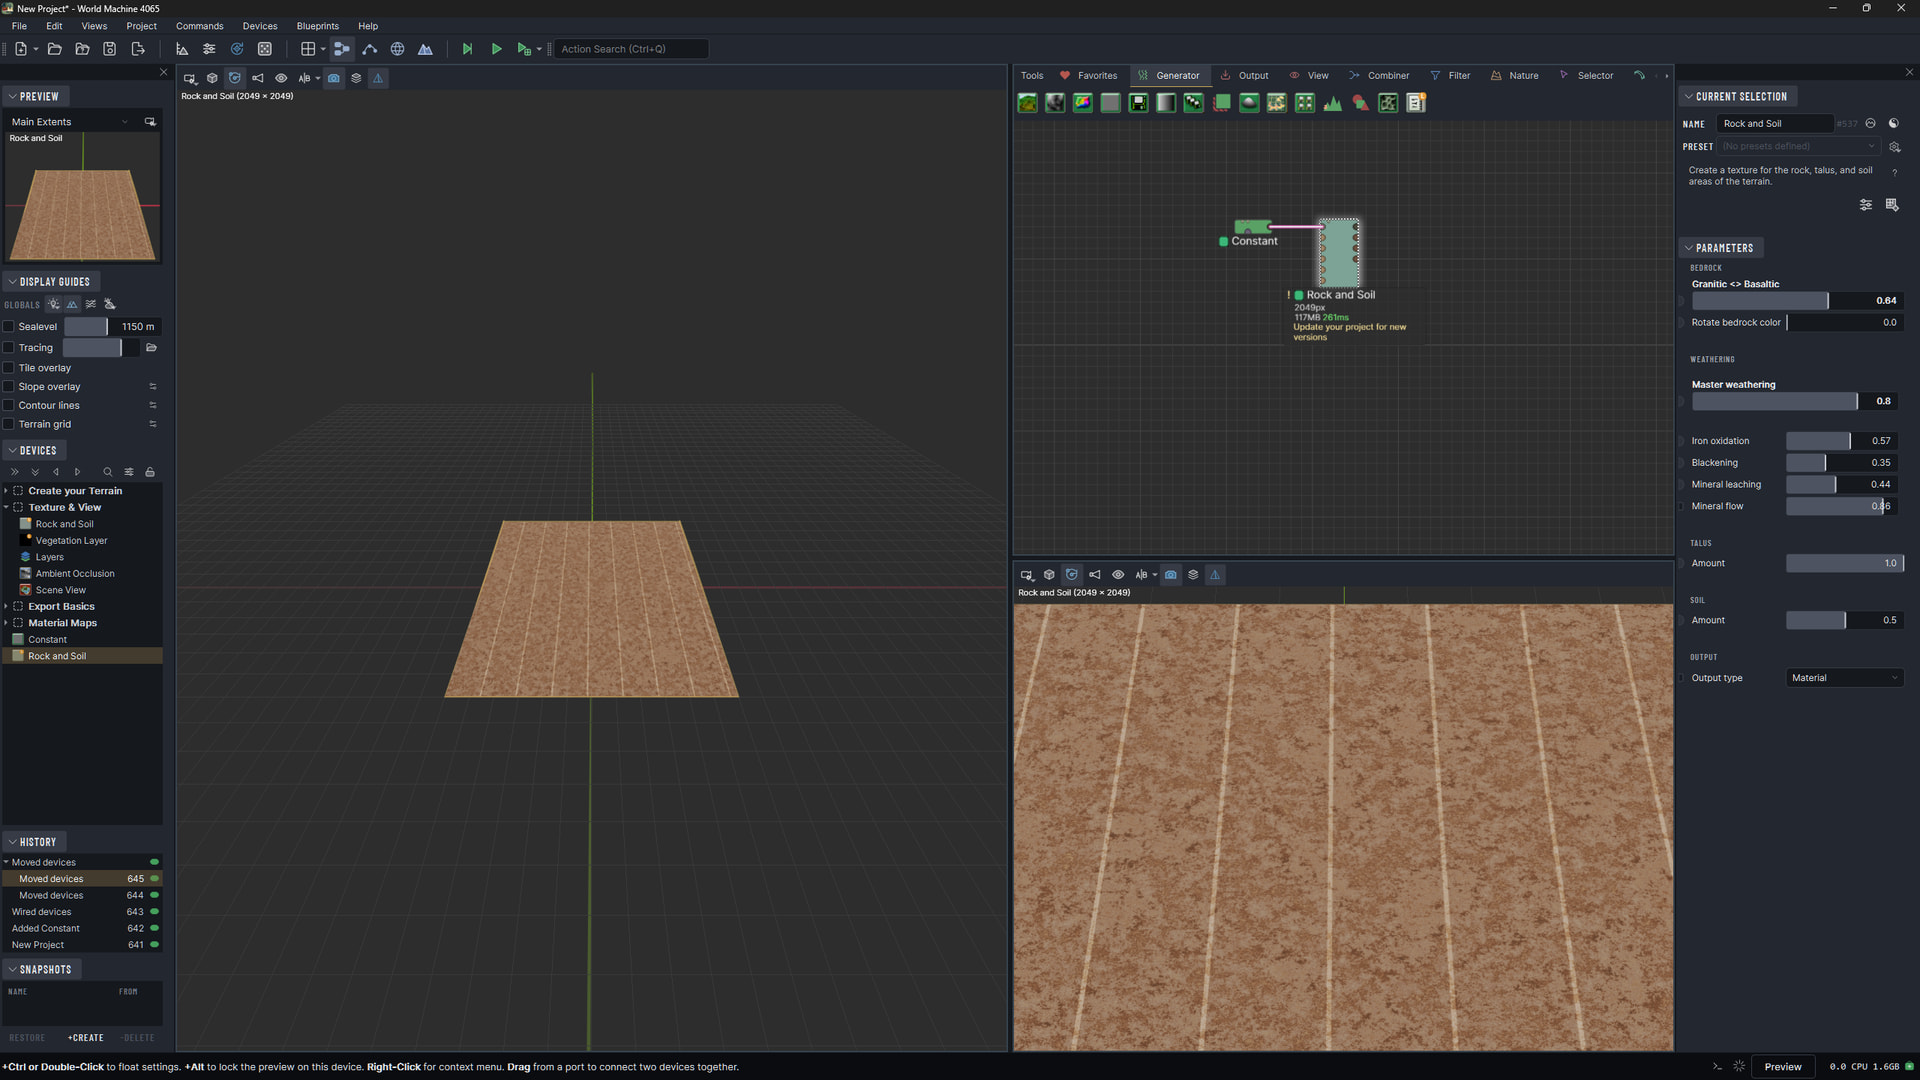
Task: Enable the Tile overlay checkbox
Action: point(9,368)
